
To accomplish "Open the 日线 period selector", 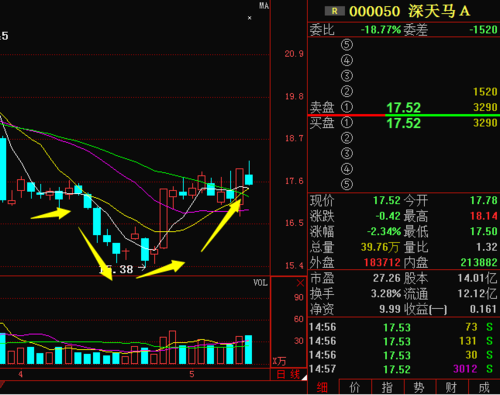I will click(x=288, y=375).
